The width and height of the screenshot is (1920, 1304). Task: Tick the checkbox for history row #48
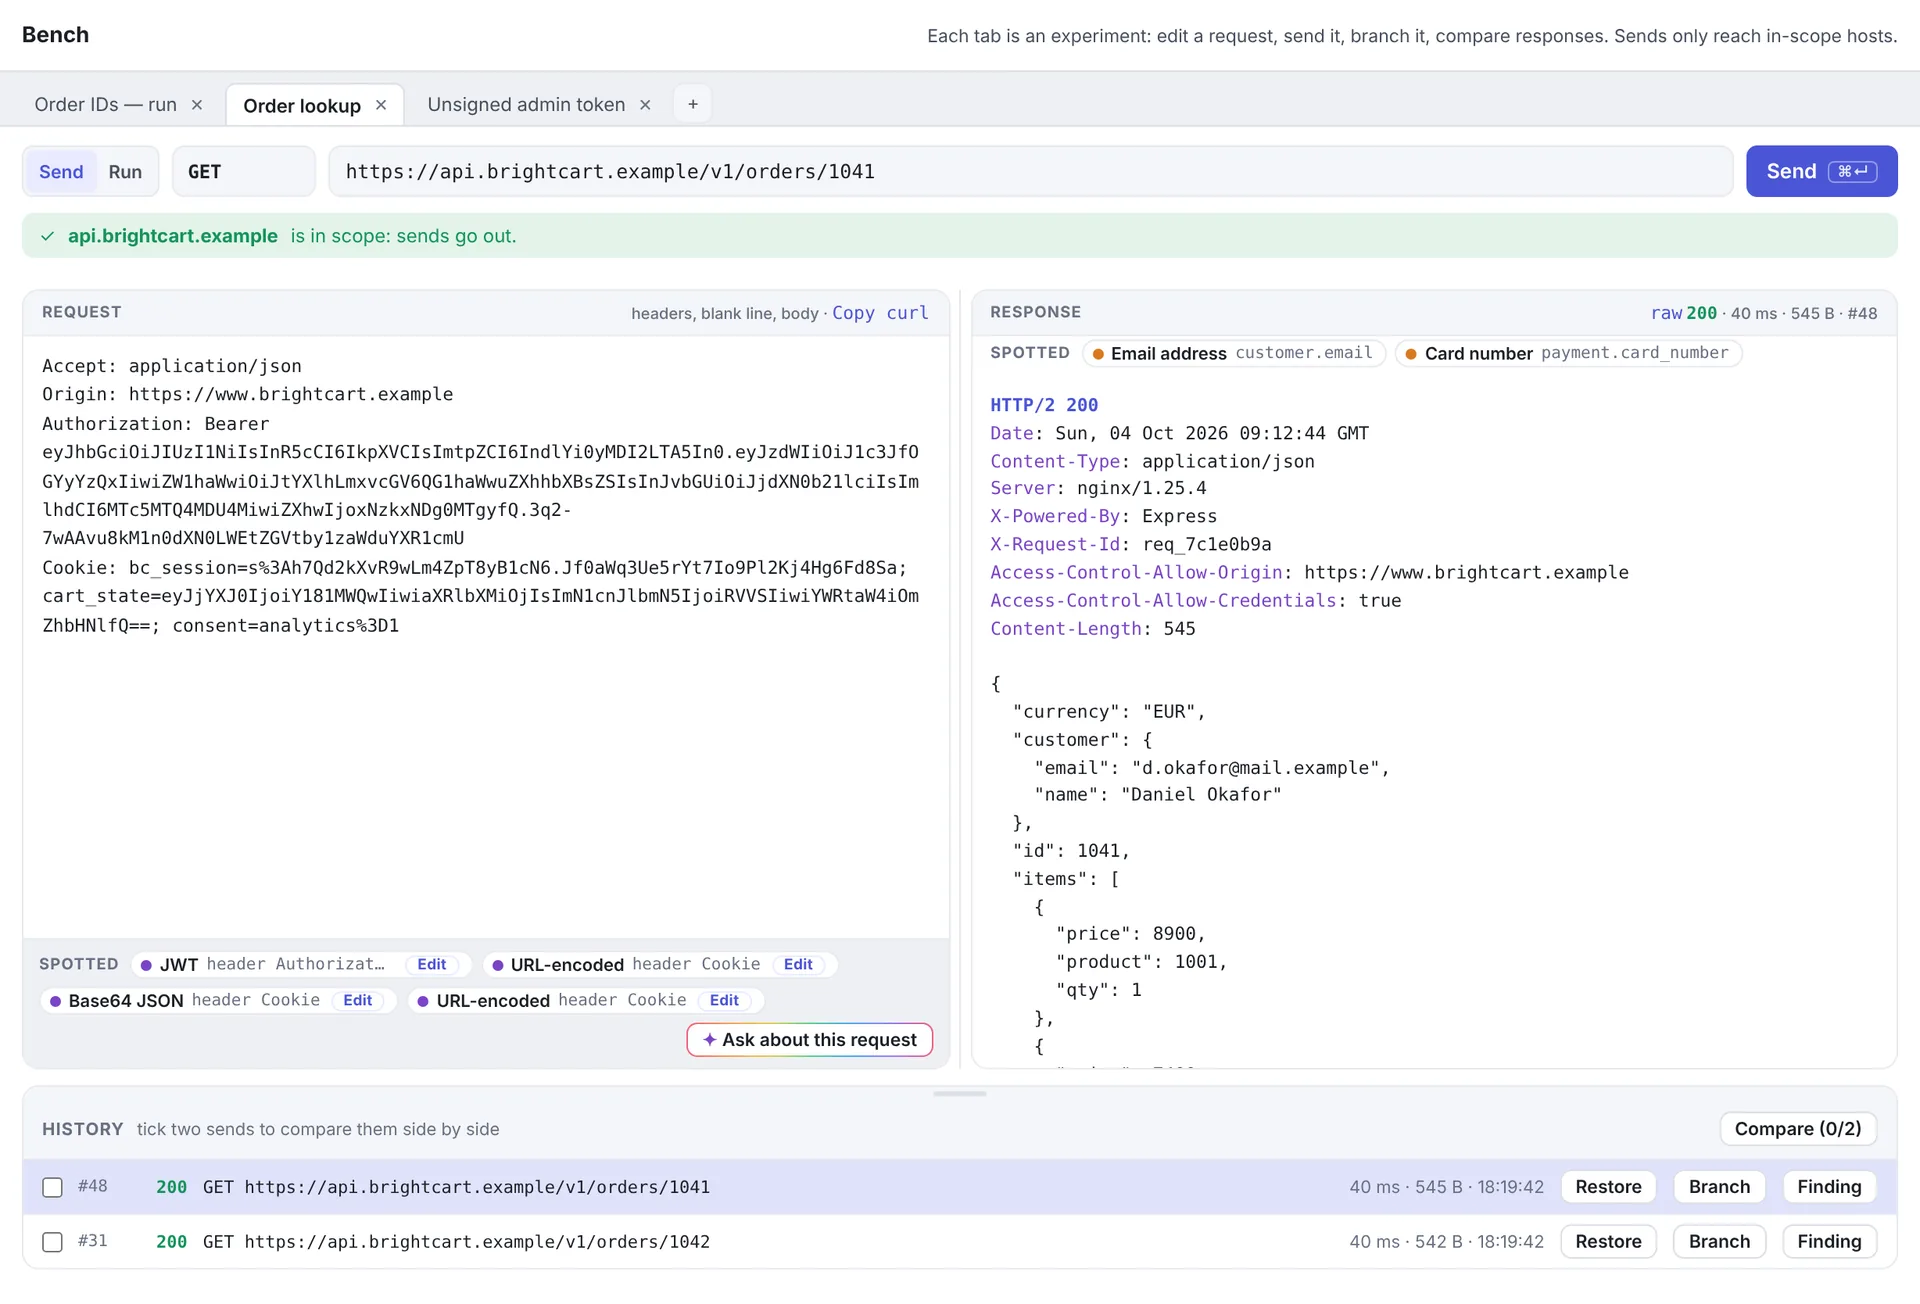pyautogui.click(x=53, y=1188)
